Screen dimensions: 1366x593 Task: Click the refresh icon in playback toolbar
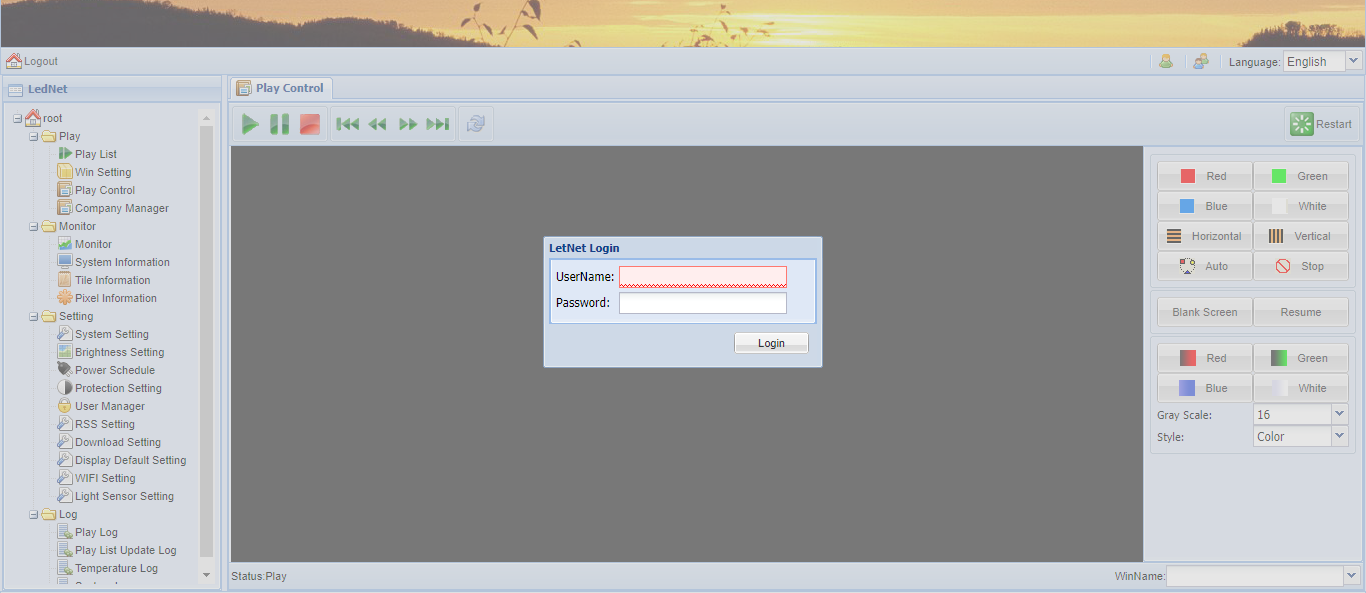pos(476,124)
